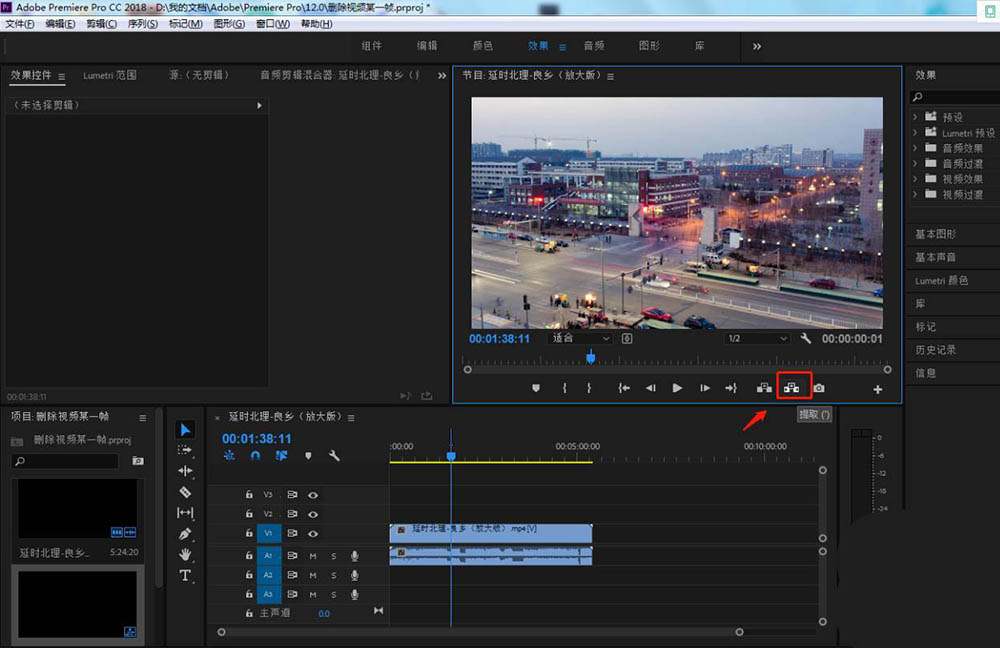Select the Razor tool in the toolbox
Screen dimensions: 1000x648
pos(185,492)
